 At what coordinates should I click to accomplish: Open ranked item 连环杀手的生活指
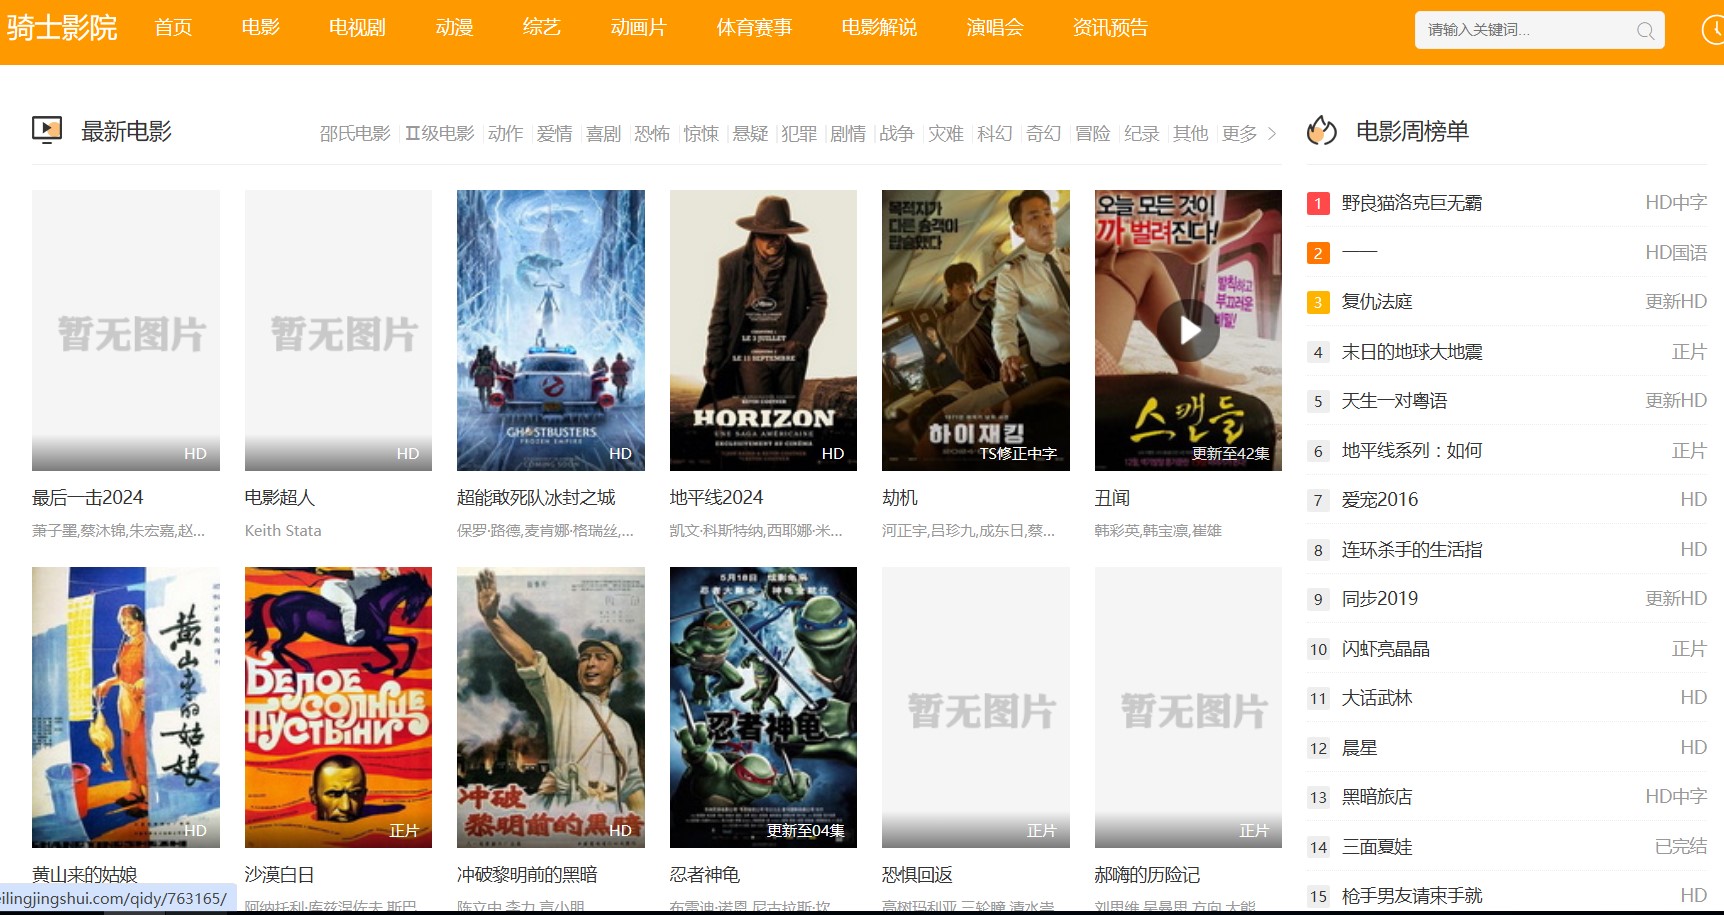tap(1411, 550)
